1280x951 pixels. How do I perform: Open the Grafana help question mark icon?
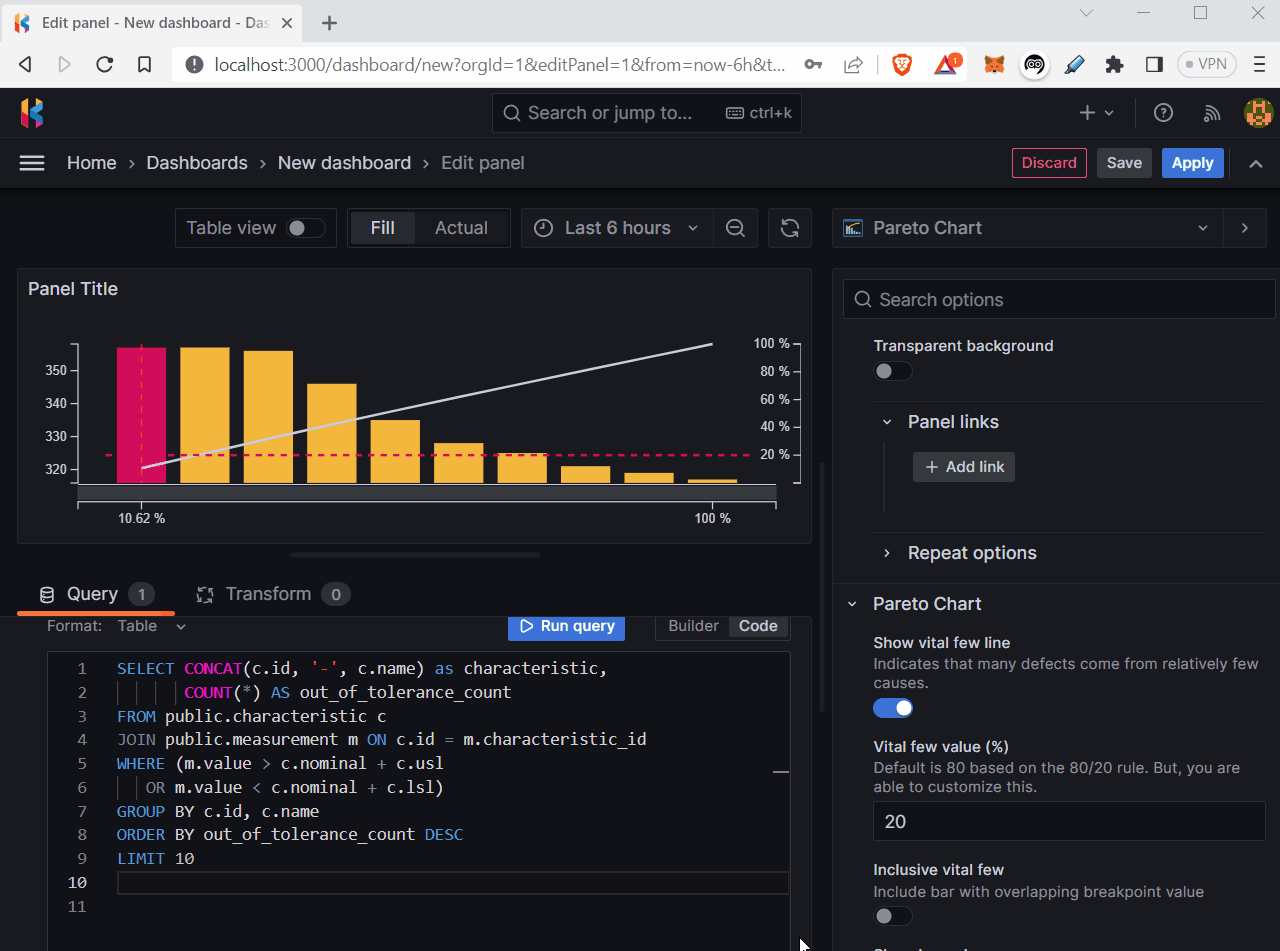1163,112
